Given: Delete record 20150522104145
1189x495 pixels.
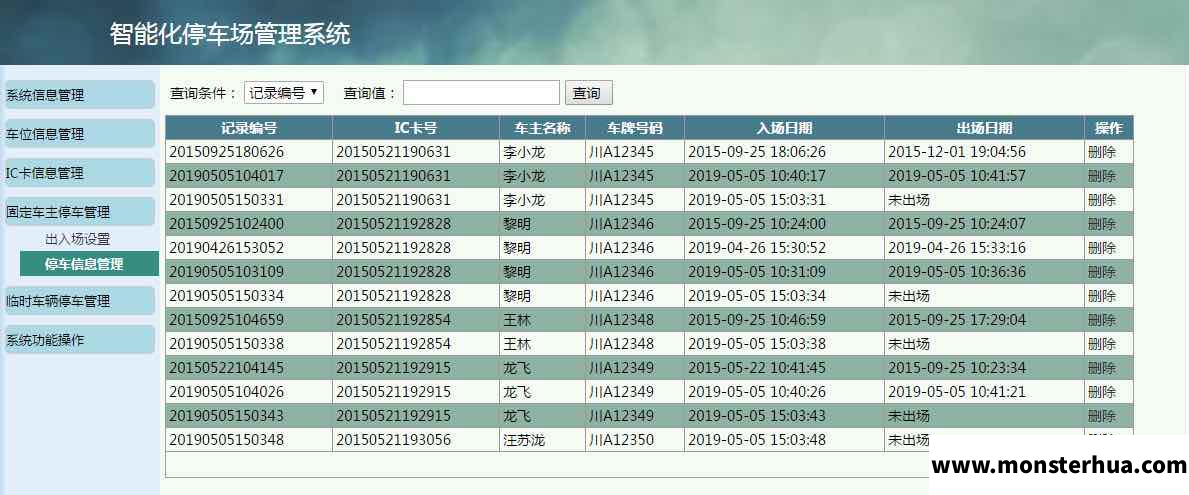Looking at the screenshot, I should pos(1102,368).
